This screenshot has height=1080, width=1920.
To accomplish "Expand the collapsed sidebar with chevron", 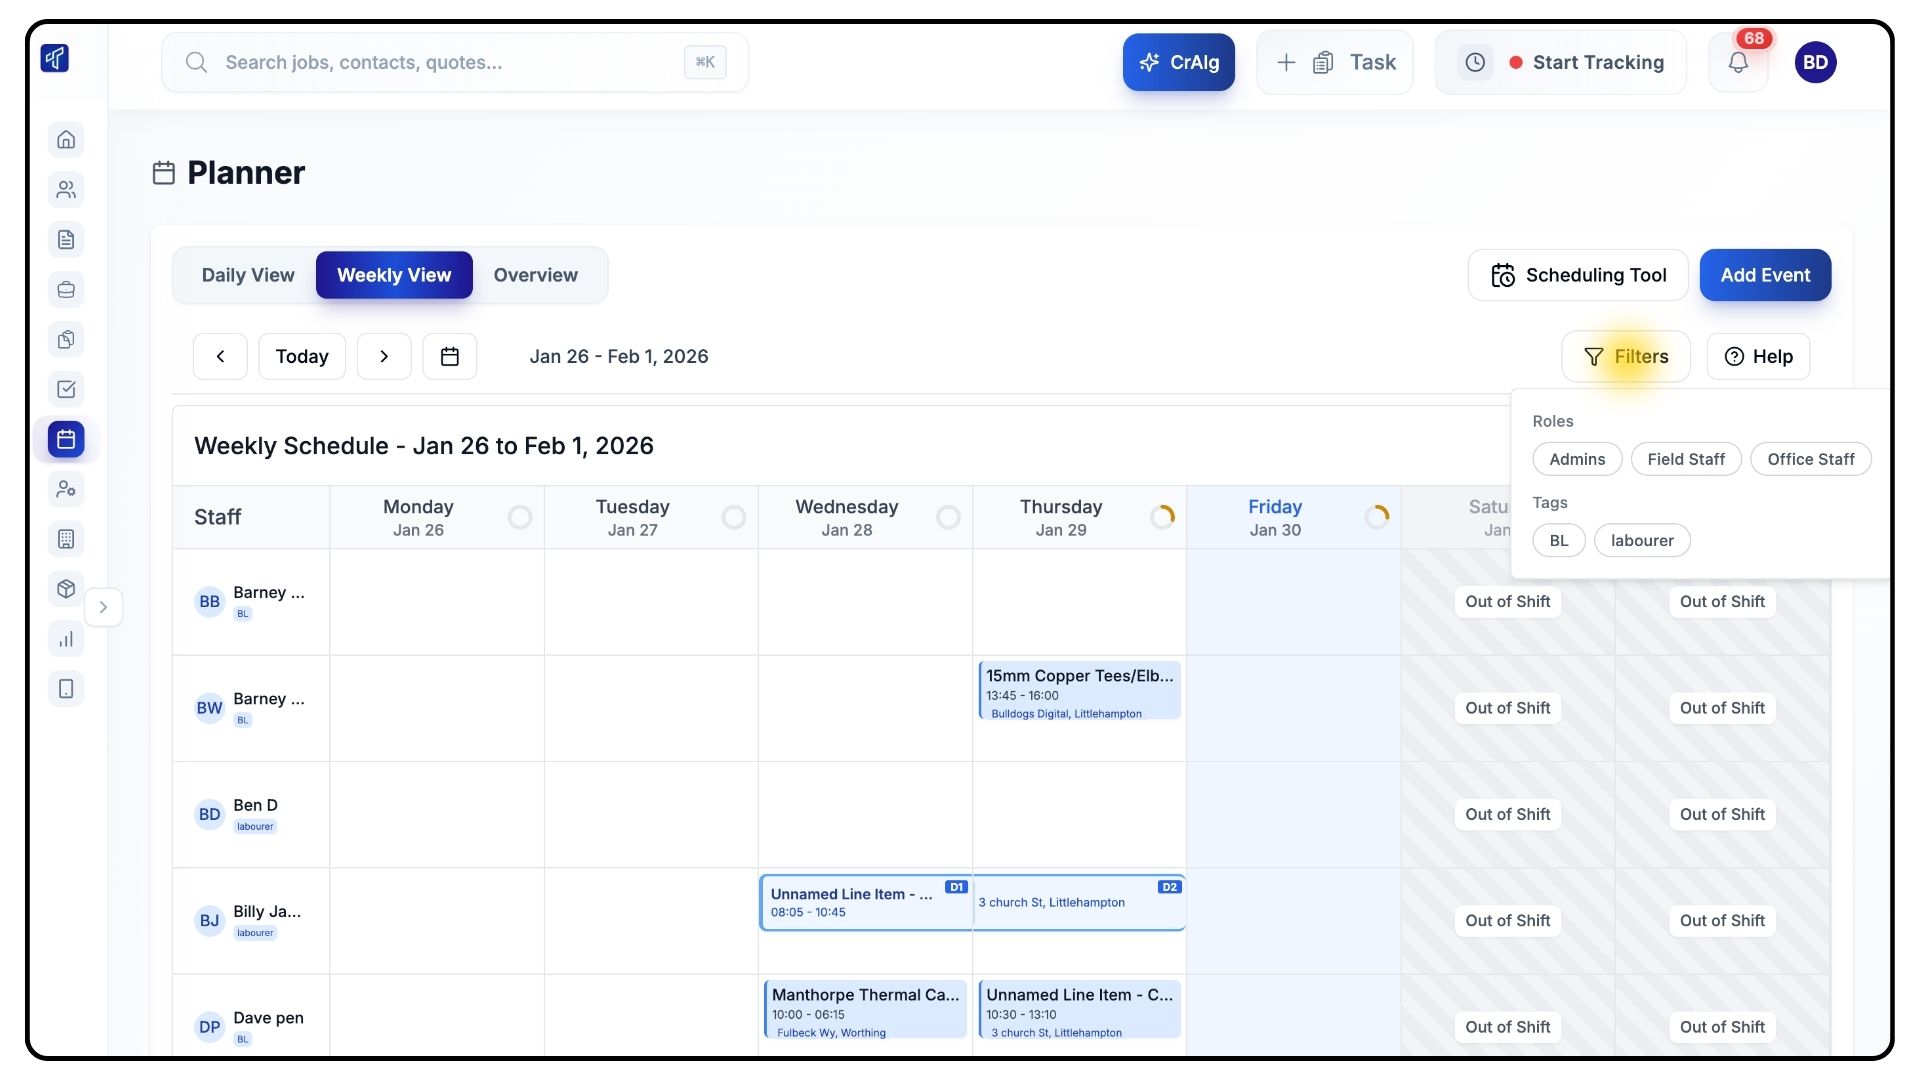I will pyautogui.click(x=103, y=607).
